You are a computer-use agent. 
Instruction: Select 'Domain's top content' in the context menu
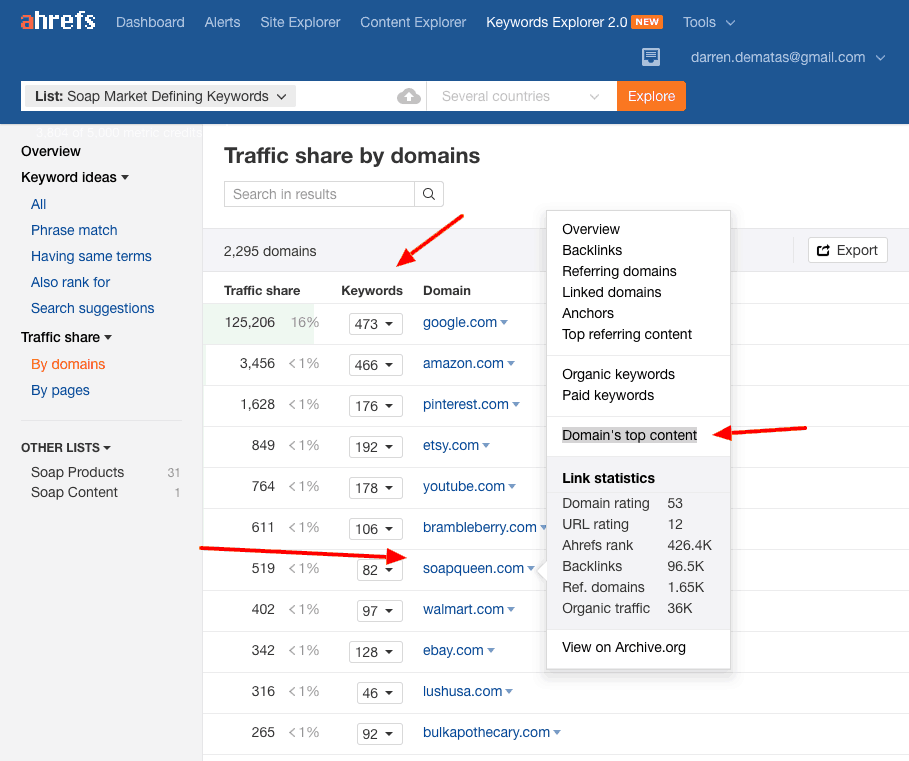coord(629,435)
